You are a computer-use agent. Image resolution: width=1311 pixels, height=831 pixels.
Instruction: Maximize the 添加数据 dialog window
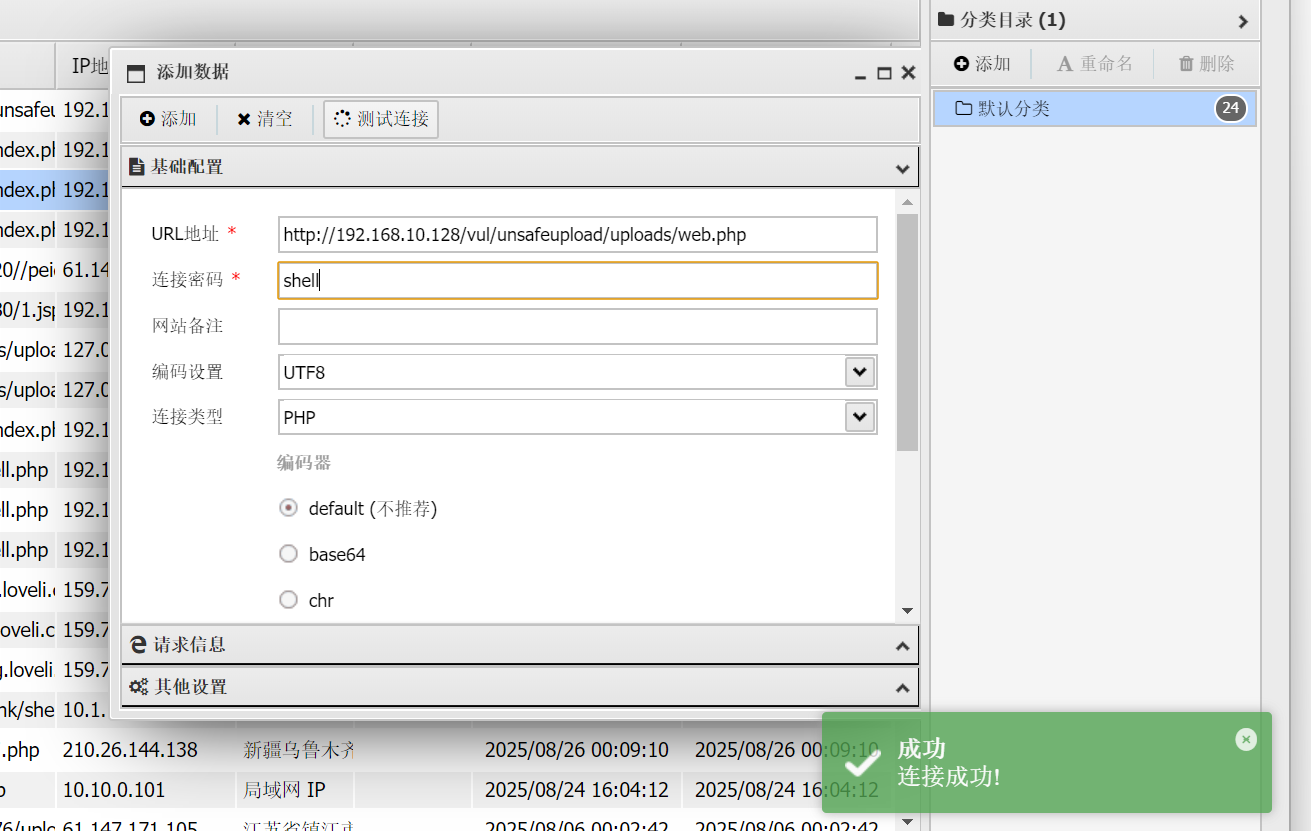(x=884, y=73)
